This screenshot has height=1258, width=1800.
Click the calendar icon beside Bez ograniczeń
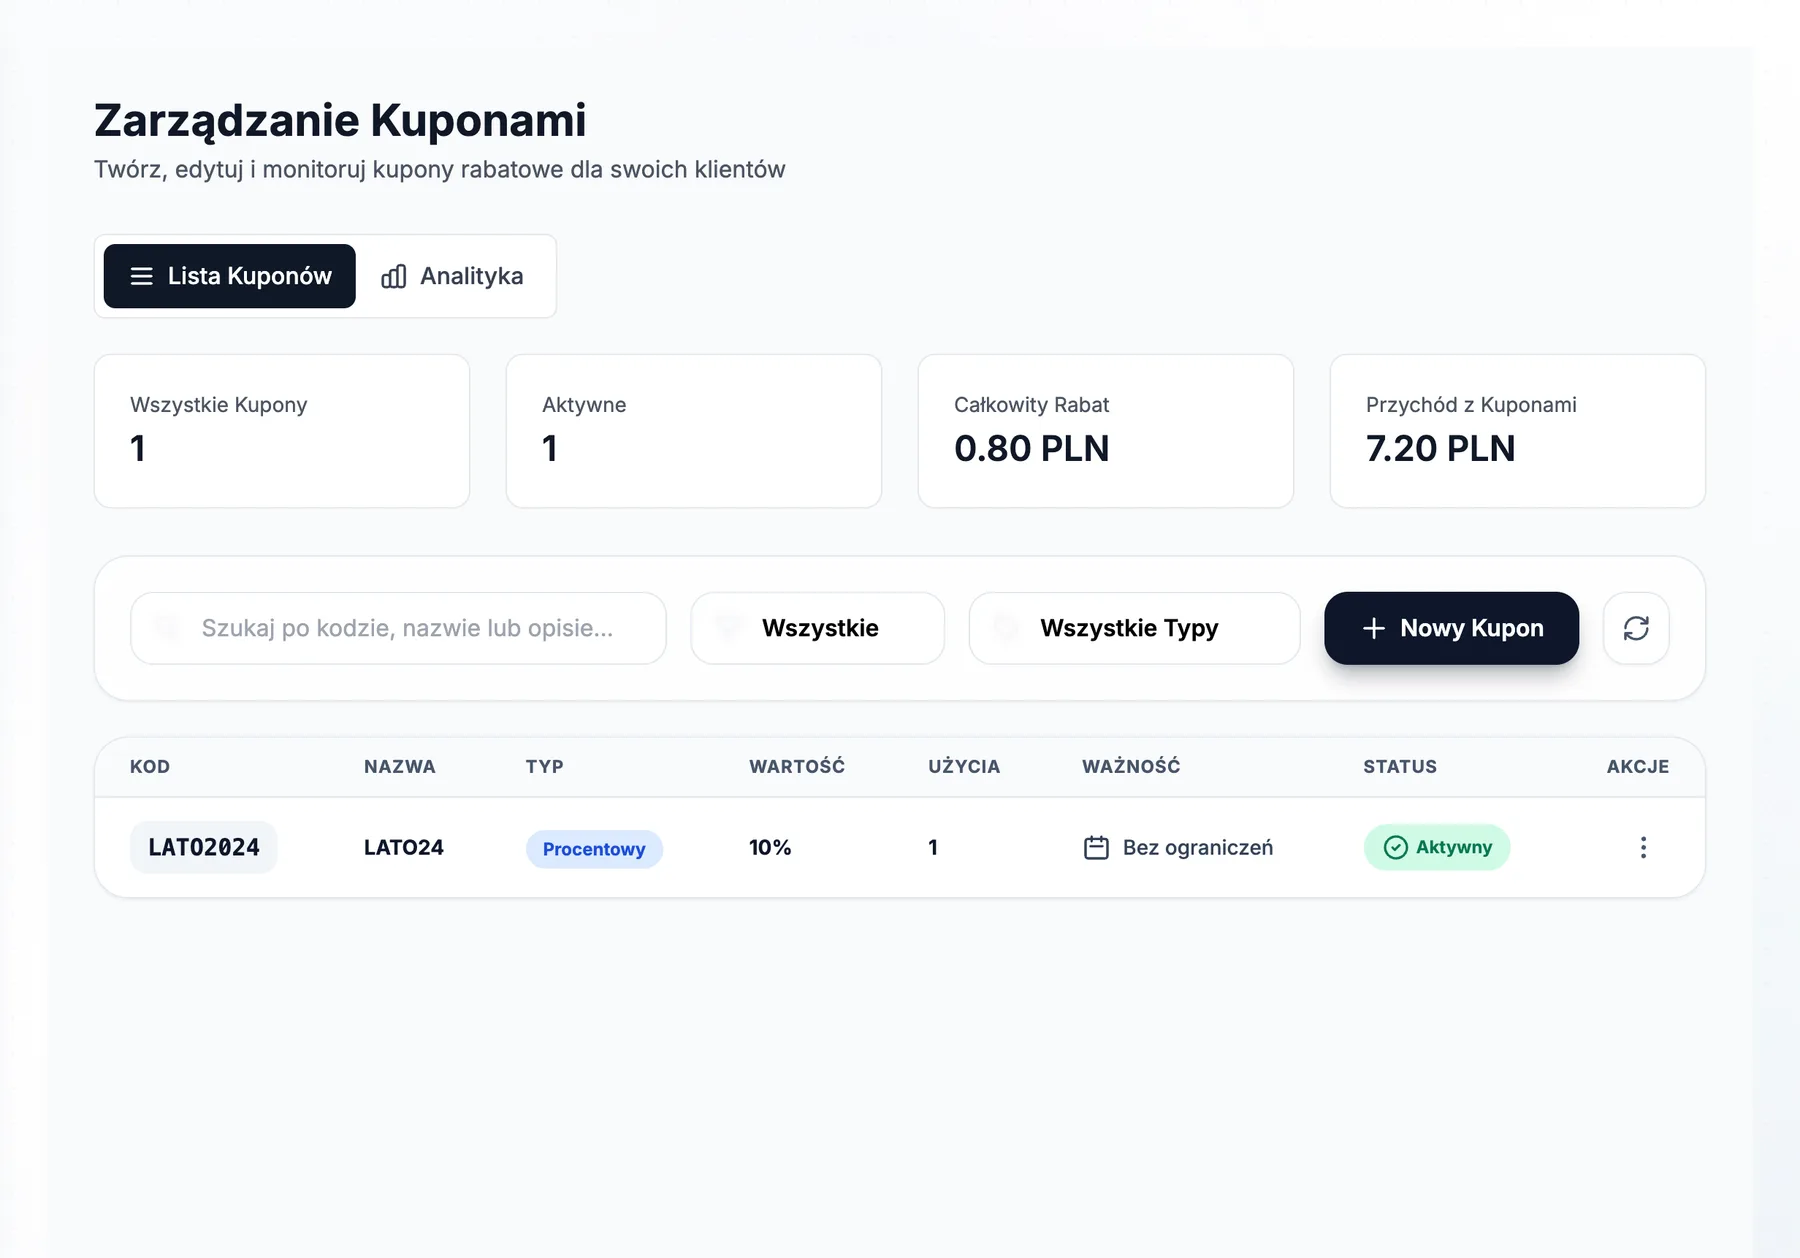point(1096,848)
